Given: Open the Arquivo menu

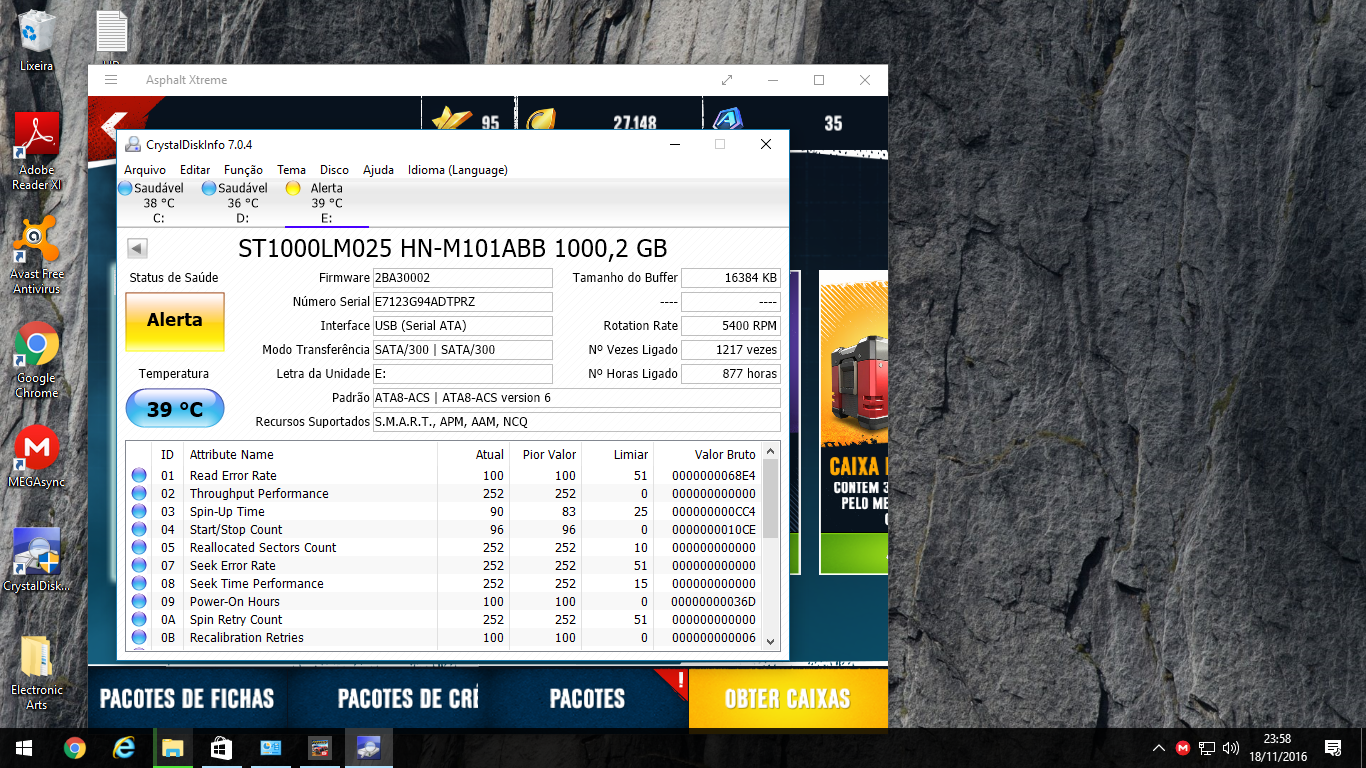Looking at the screenshot, I should tap(145, 170).
